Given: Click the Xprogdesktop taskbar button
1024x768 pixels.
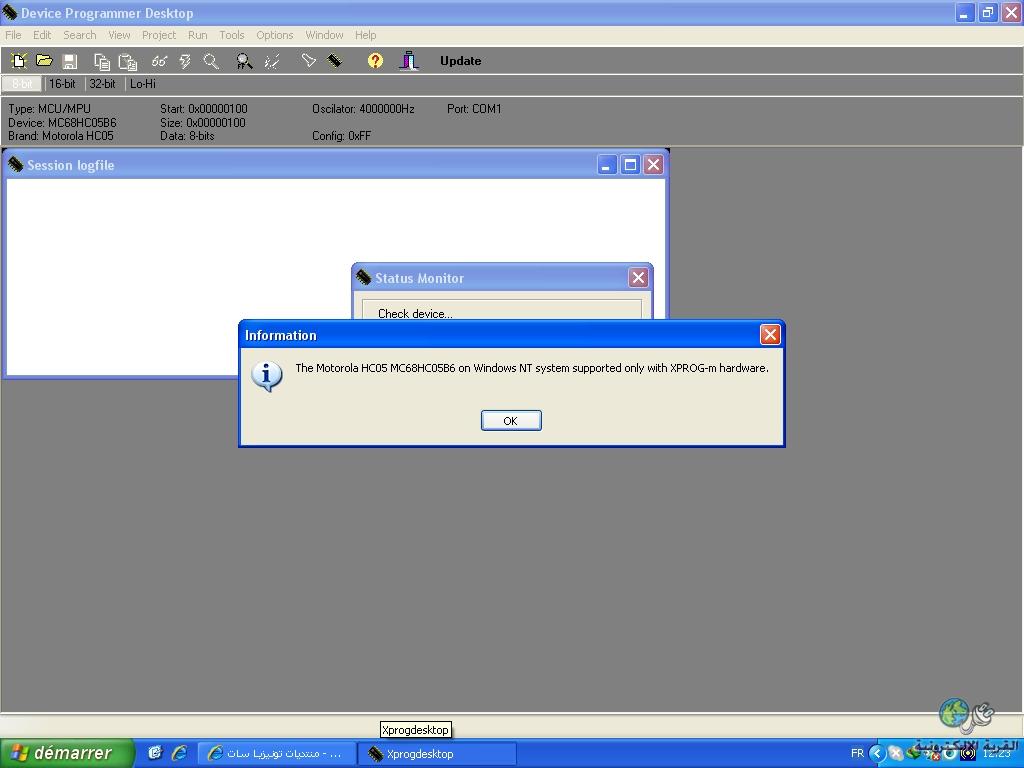Looking at the screenshot, I should 438,754.
